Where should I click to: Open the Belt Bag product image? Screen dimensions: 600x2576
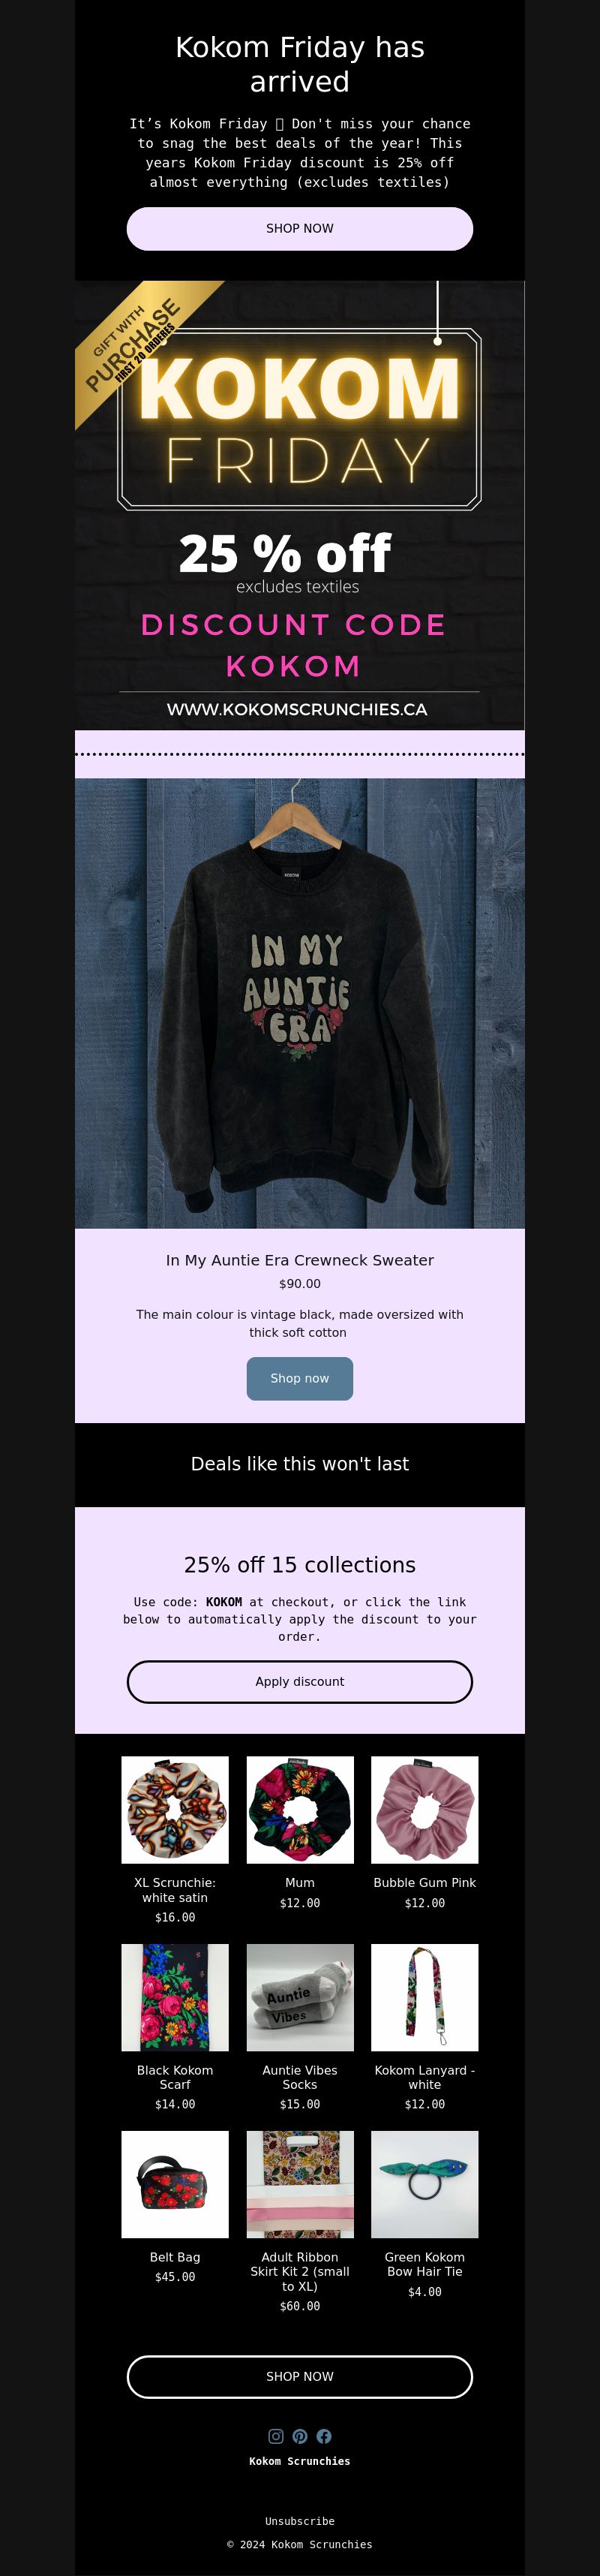point(175,2184)
